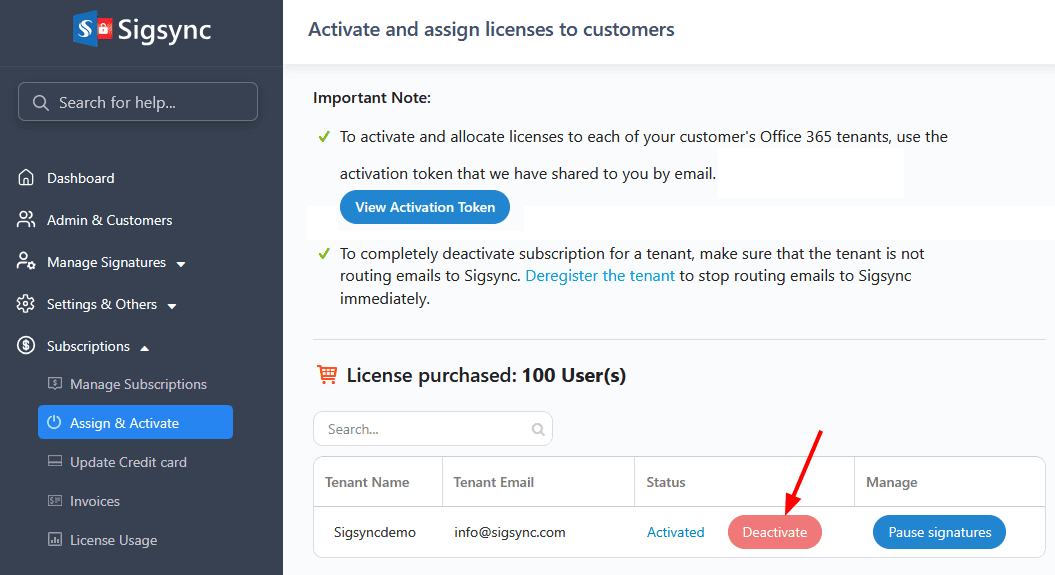Click the Update Credit card icon

click(55, 461)
